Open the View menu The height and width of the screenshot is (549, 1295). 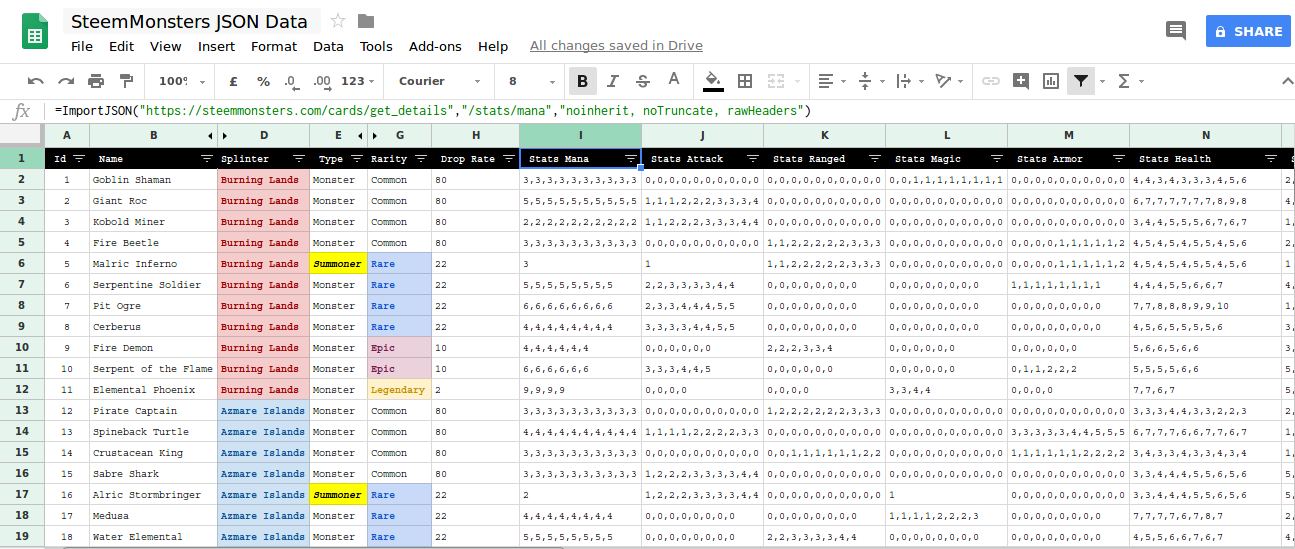tap(166, 46)
